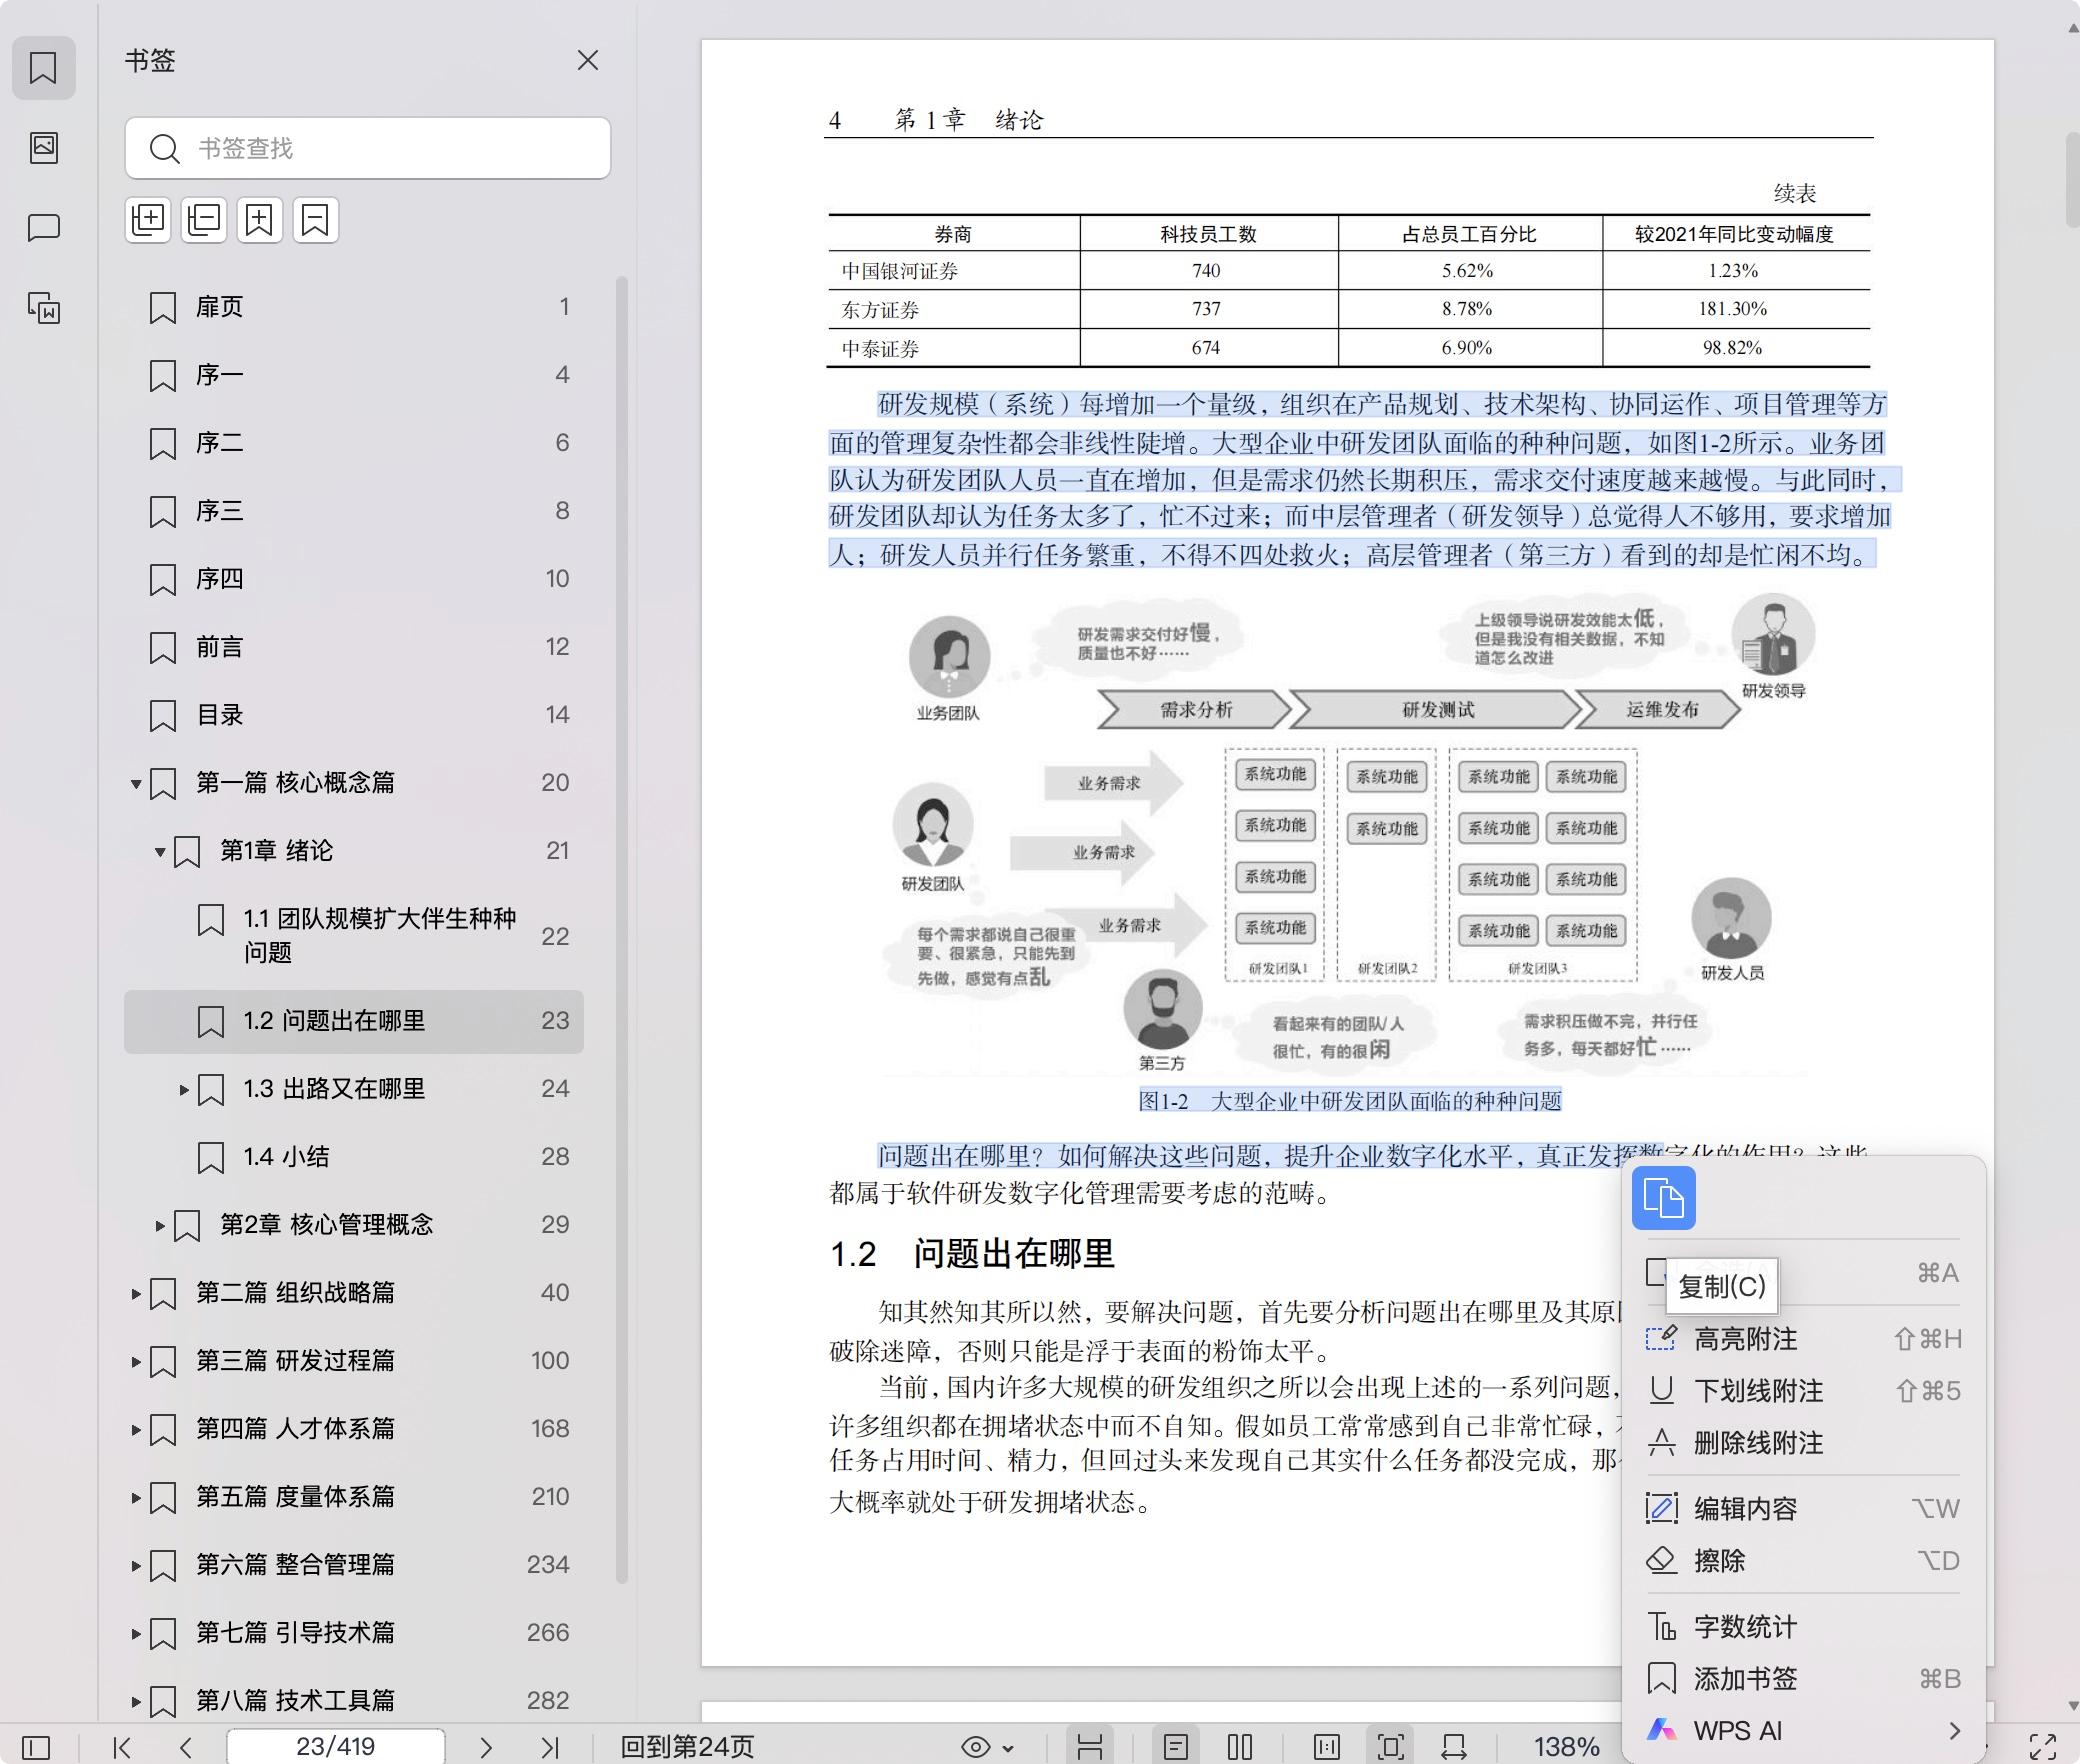Click 回到第24页 in status bar
Screen dimensions: 2080x1764
687,1747
